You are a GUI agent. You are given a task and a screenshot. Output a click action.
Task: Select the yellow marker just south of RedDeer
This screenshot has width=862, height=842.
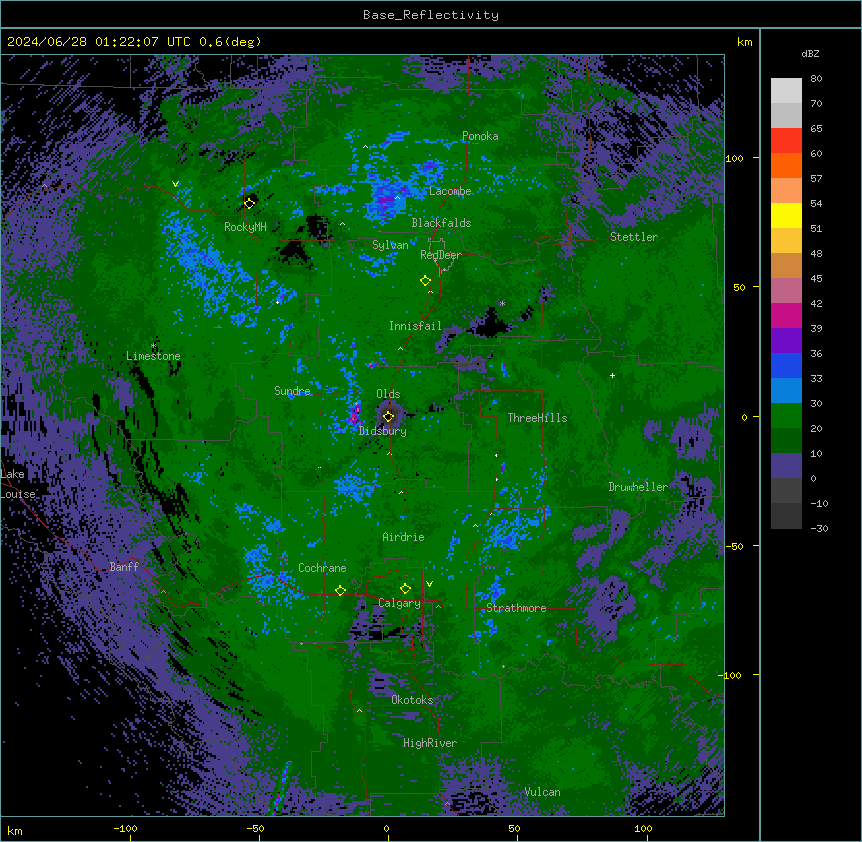coord(425,281)
